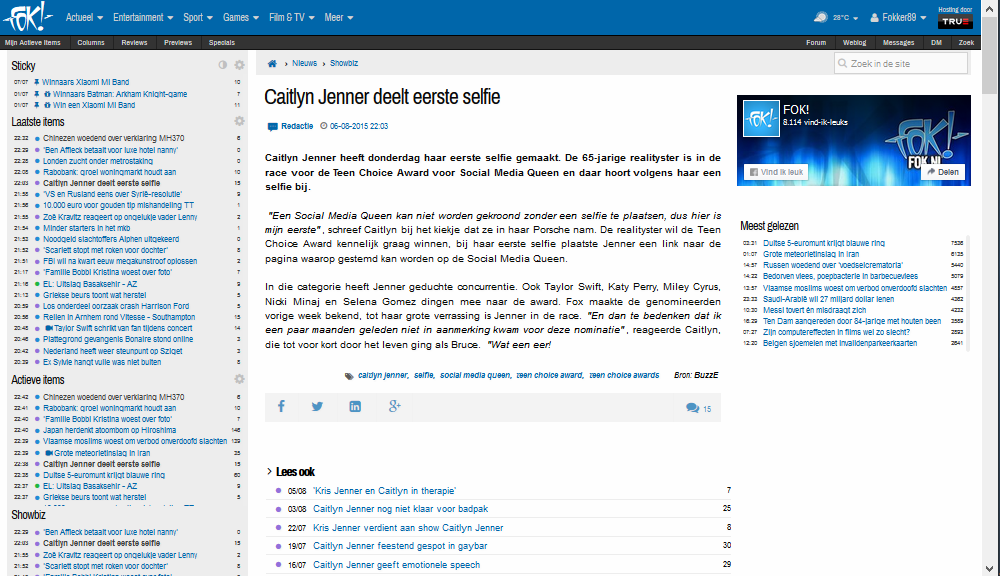The image size is (1000, 576).
Task: Go to the Forum
Action: [x=816, y=43]
